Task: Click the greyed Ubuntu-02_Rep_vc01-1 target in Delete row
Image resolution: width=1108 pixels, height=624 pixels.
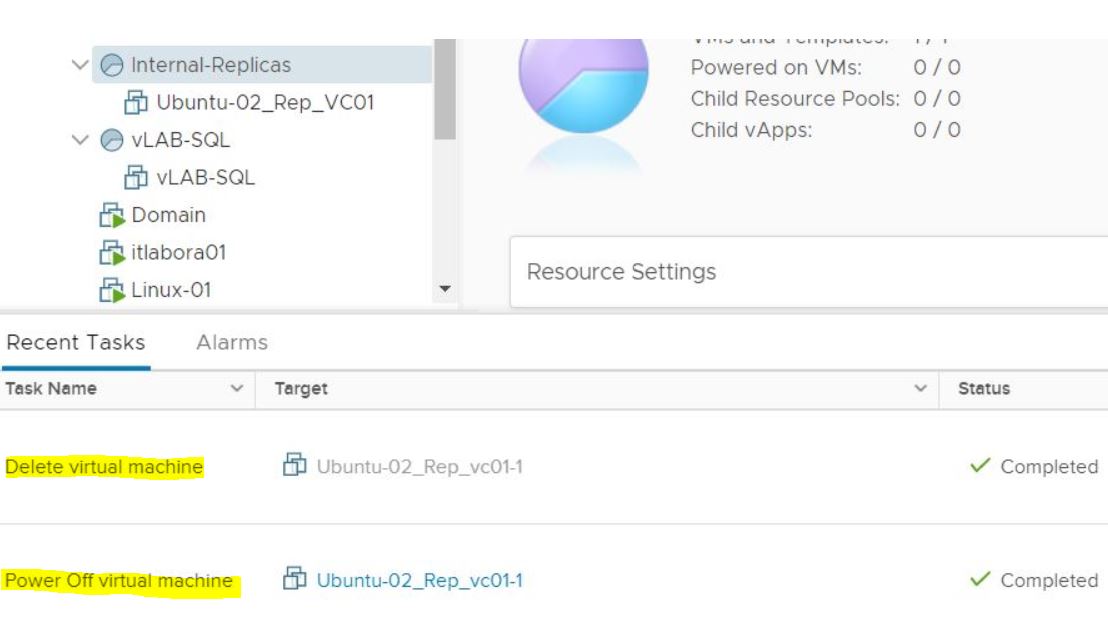Action: coord(420,466)
